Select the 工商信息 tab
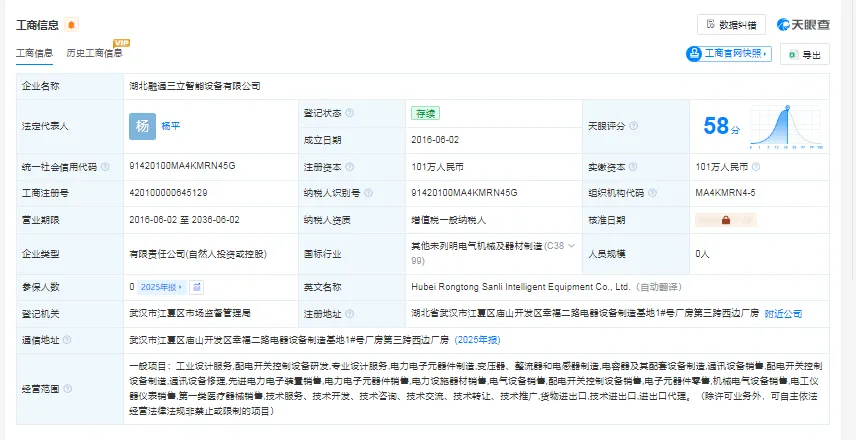Screen dimensions: 856x440 [34, 53]
